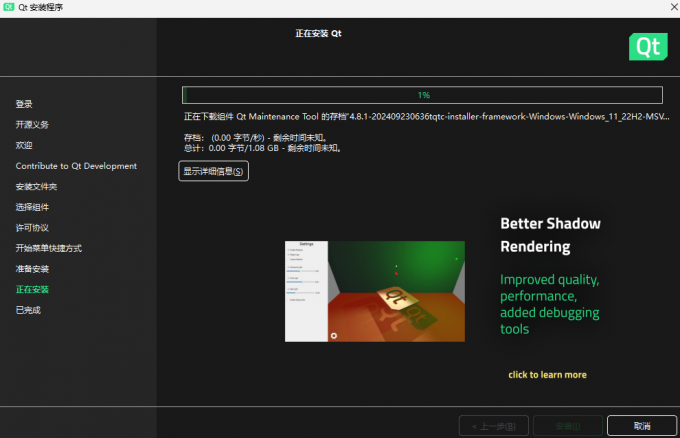Click the Better Shadow Rendering heading
680x438 pixels.
coord(550,234)
